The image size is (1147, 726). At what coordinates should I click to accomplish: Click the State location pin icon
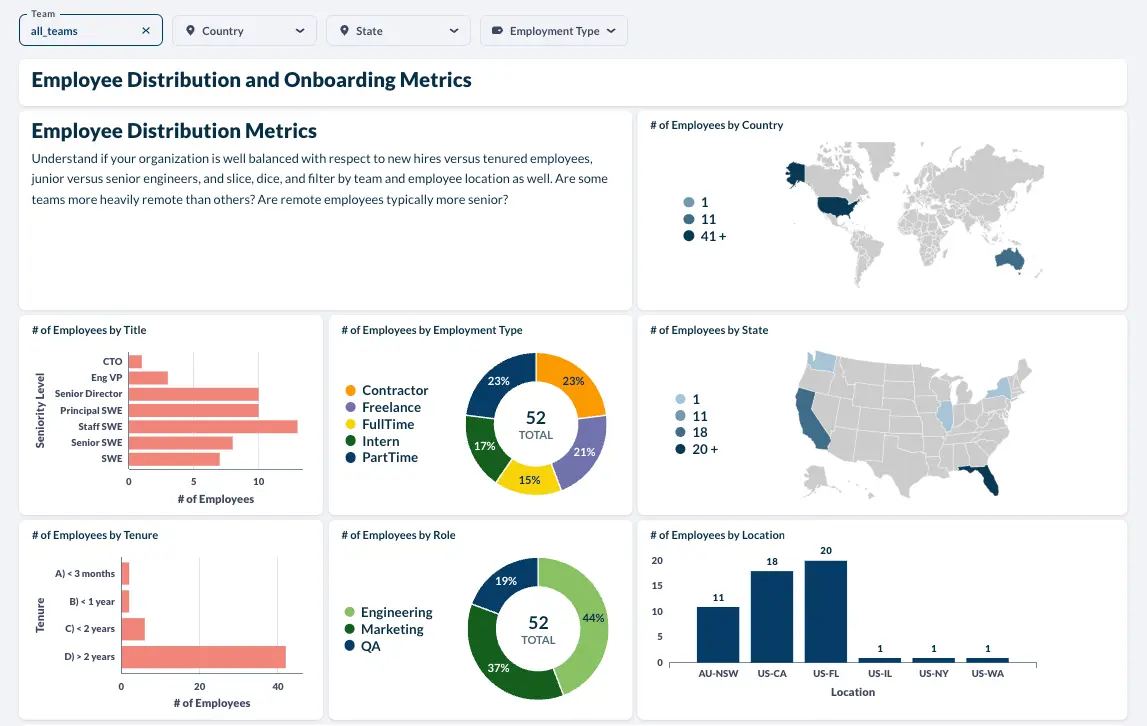click(344, 31)
